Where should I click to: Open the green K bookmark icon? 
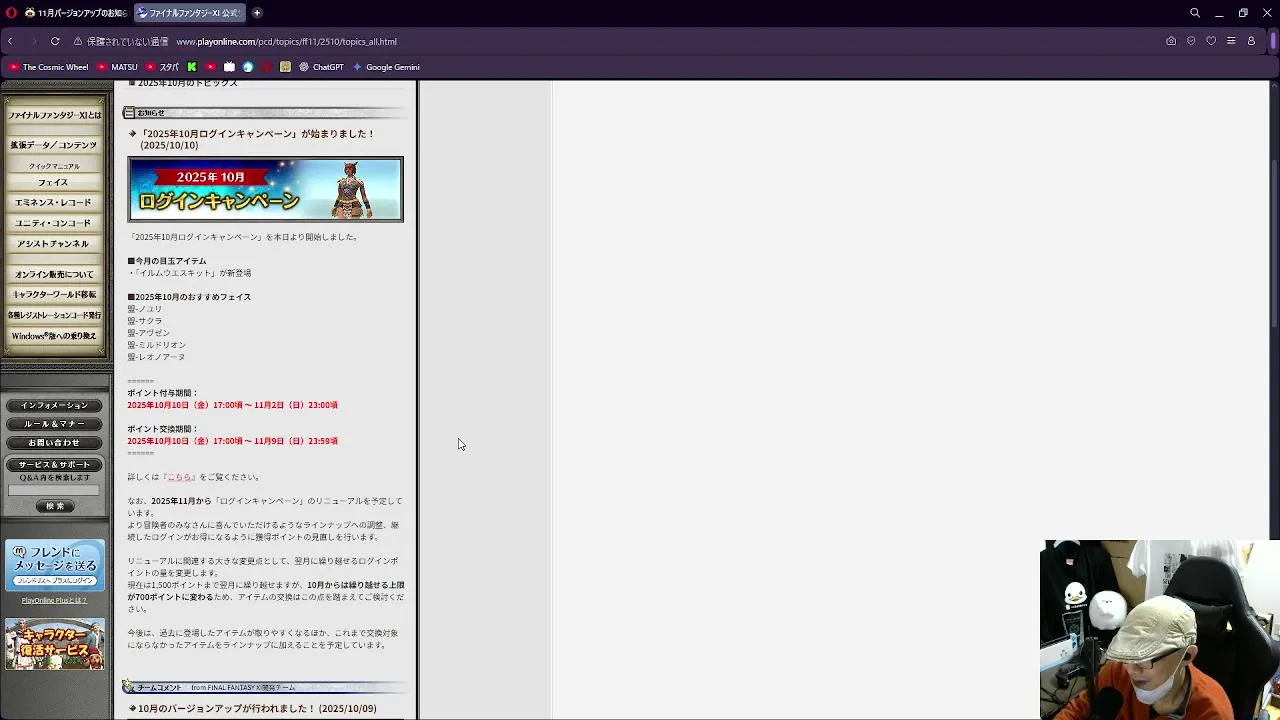click(x=192, y=67)
